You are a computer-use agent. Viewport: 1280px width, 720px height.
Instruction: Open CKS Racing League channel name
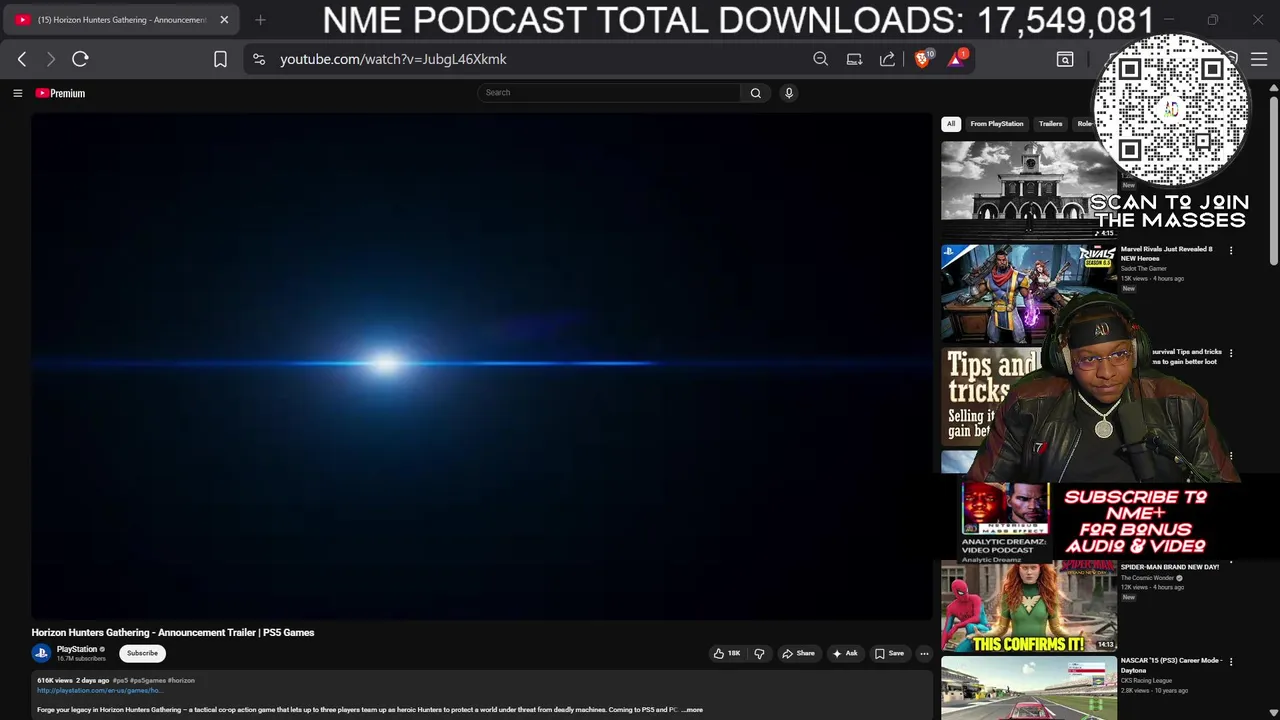point(1146,681)
